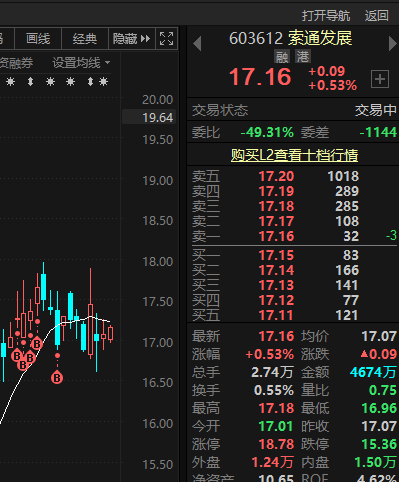
Task: Click 返回 to go back
Action: [x=376, y=16]
